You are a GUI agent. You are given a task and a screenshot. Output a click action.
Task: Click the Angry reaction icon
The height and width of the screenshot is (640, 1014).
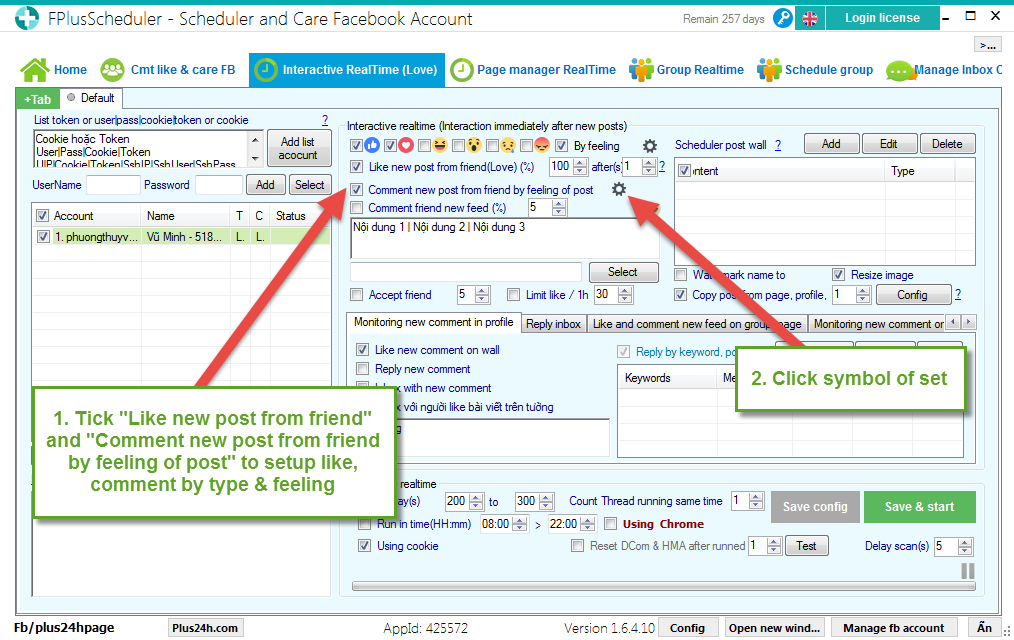coord(542,145)
